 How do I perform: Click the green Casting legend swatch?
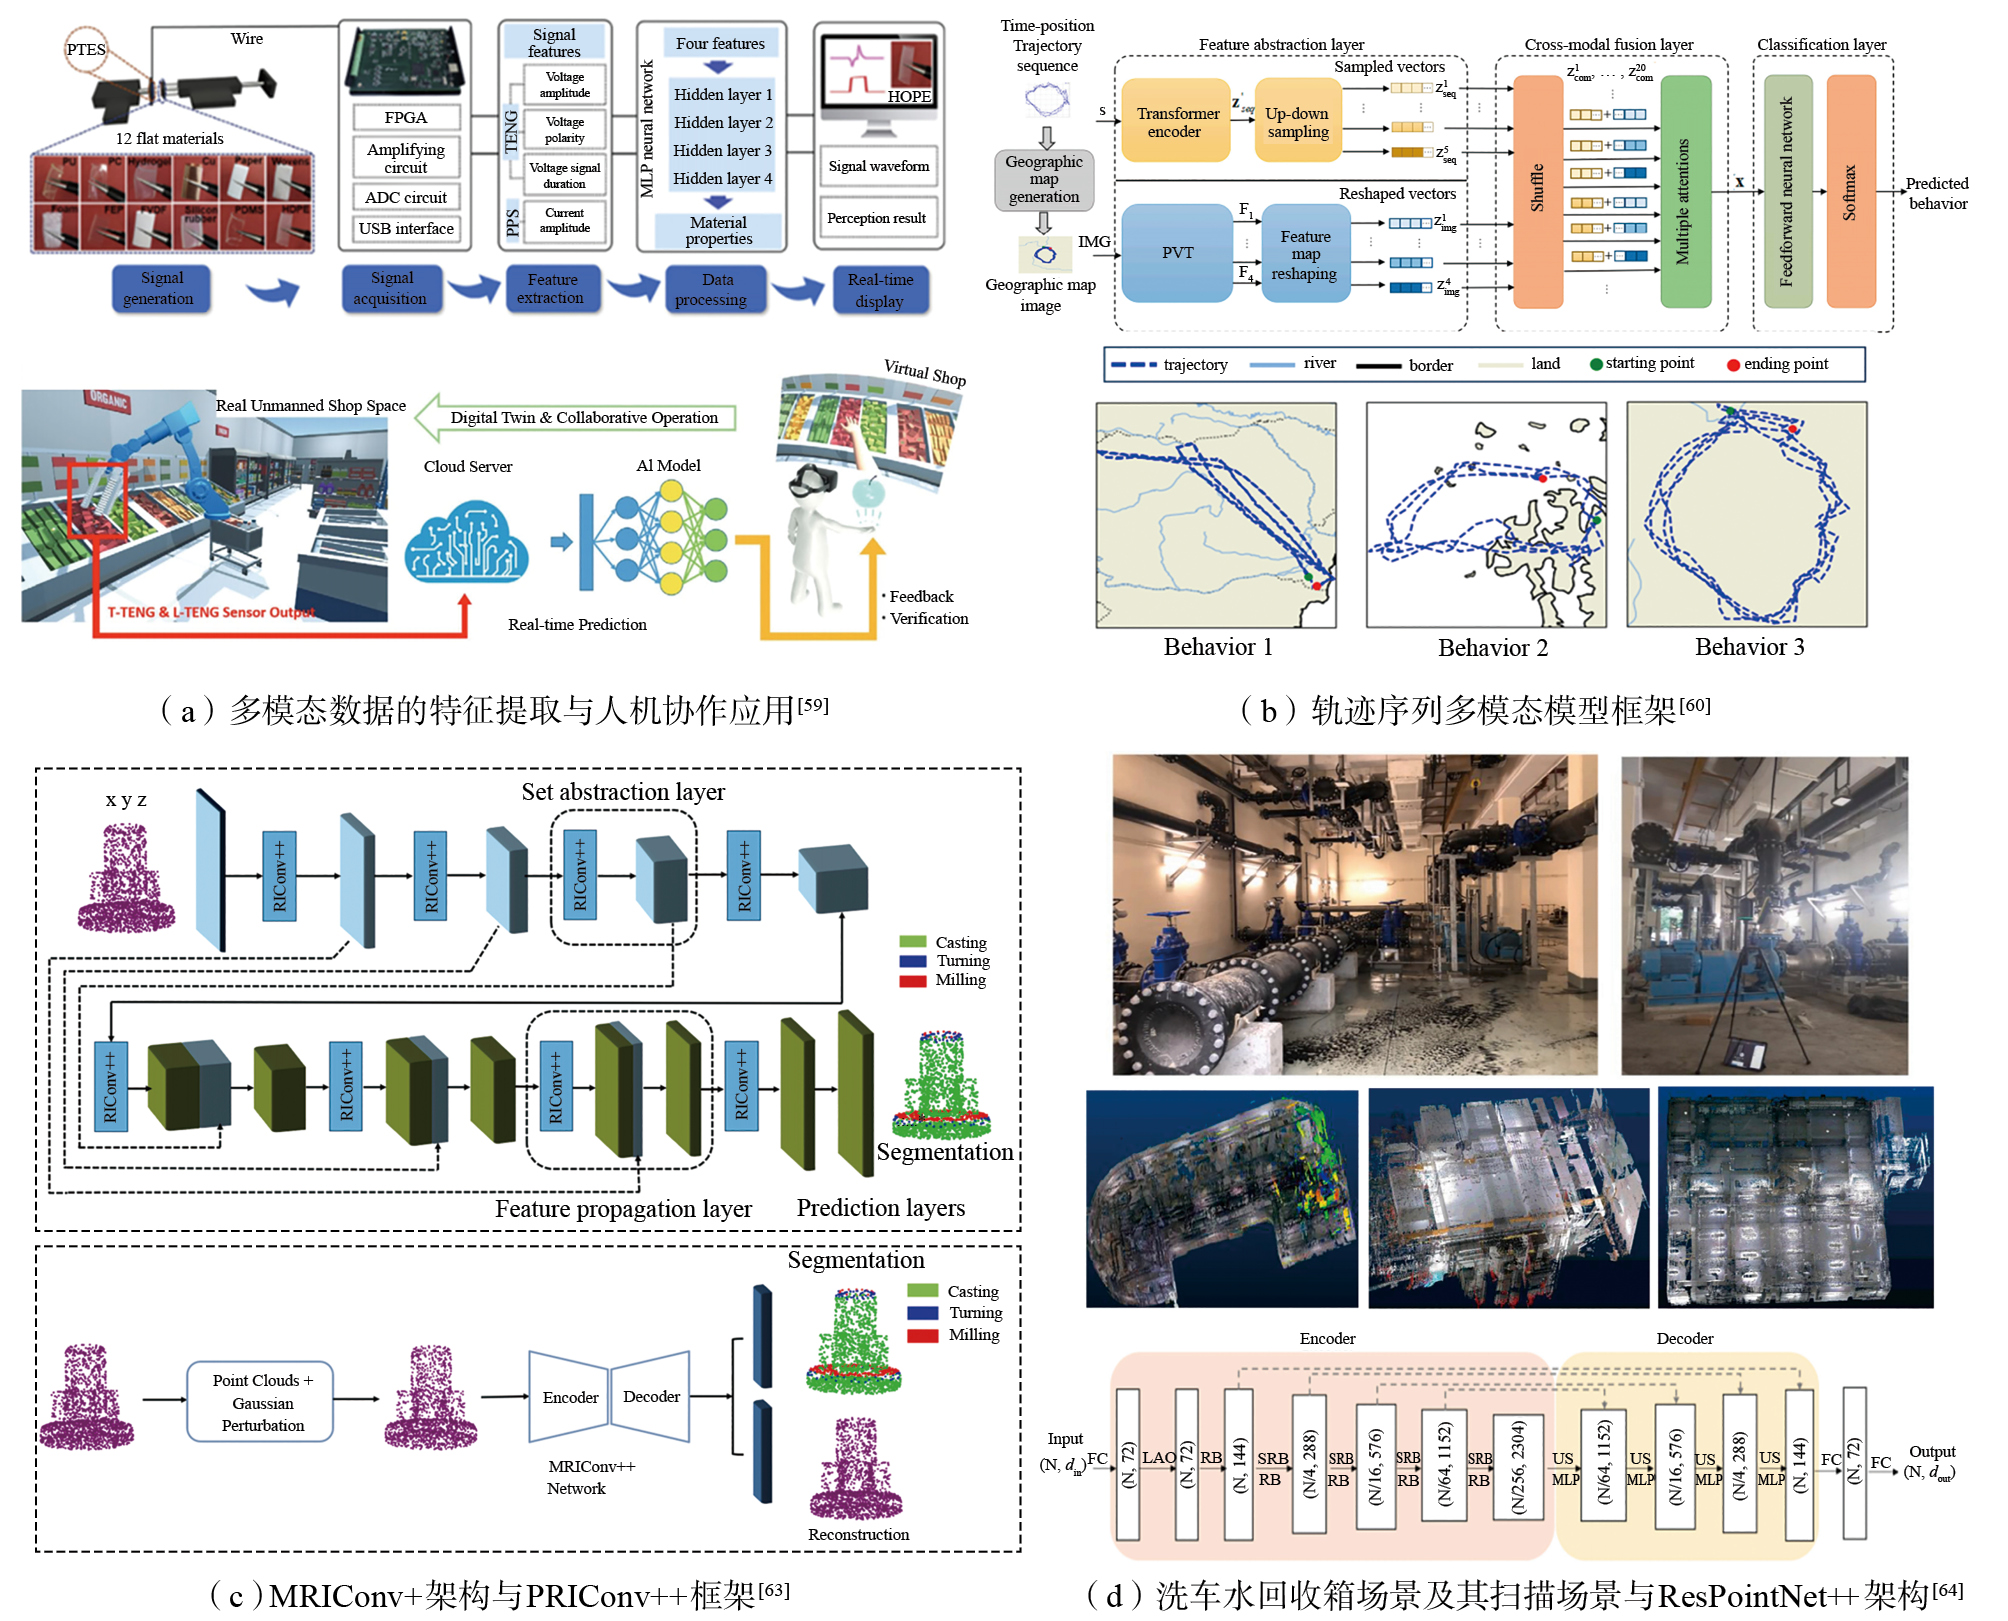912,942
